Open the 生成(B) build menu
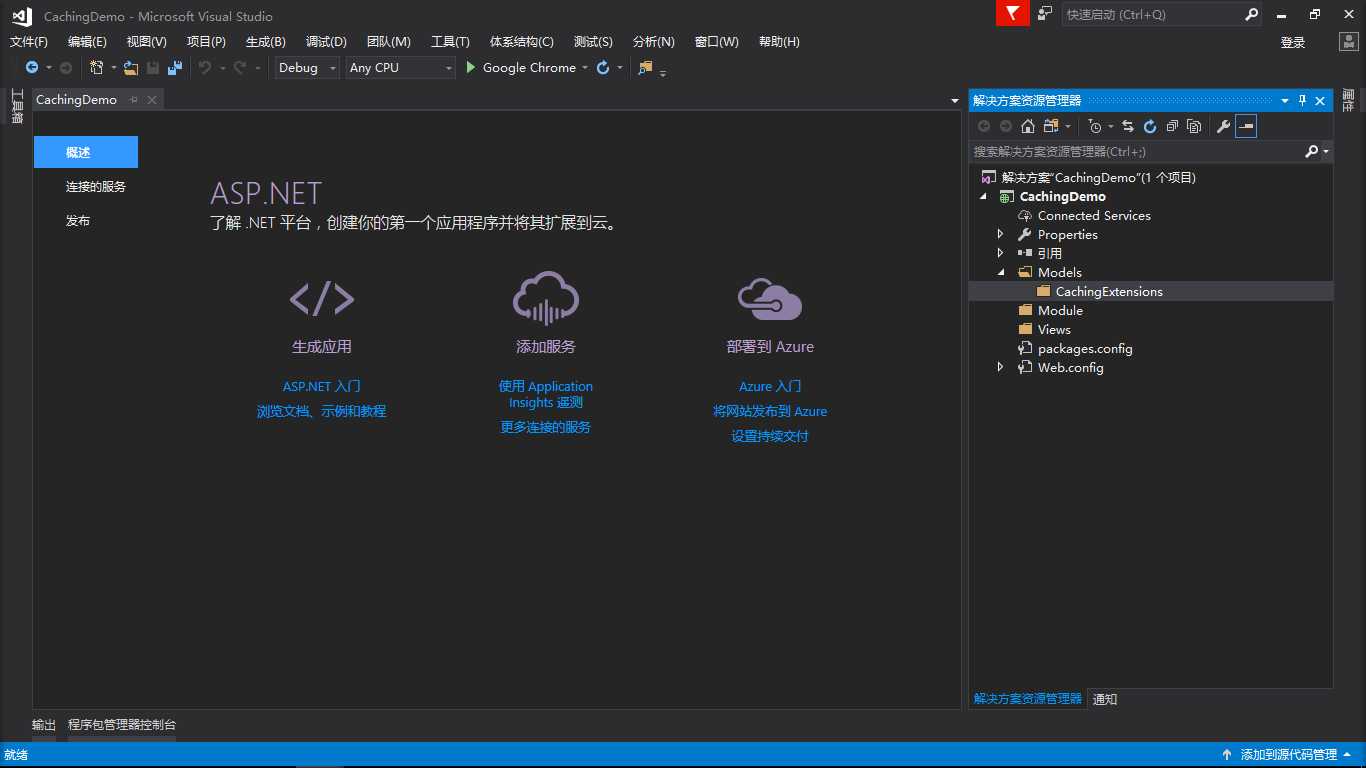Viewport: 1366px width, 768px height. [x=266, y=41]
